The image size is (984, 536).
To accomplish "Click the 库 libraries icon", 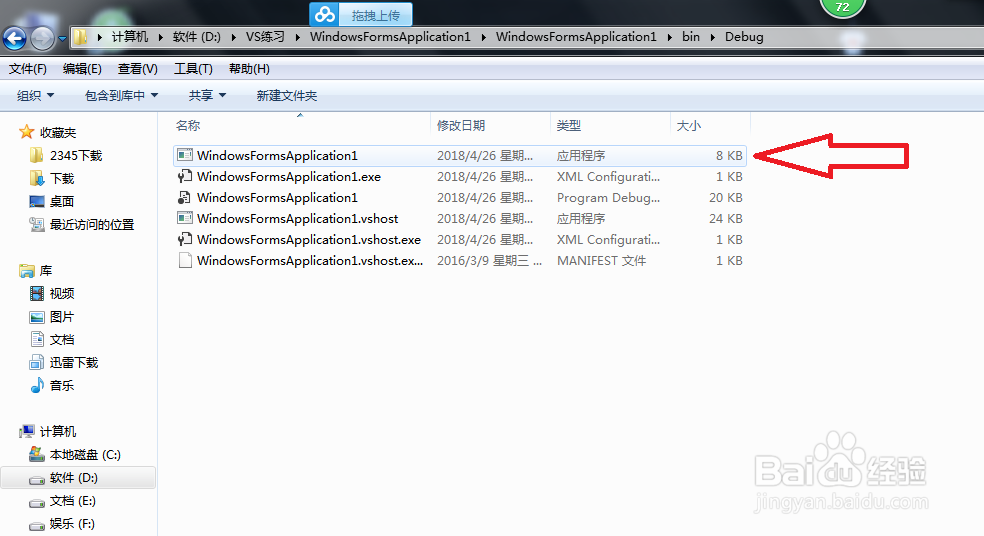I will point(27,271).
